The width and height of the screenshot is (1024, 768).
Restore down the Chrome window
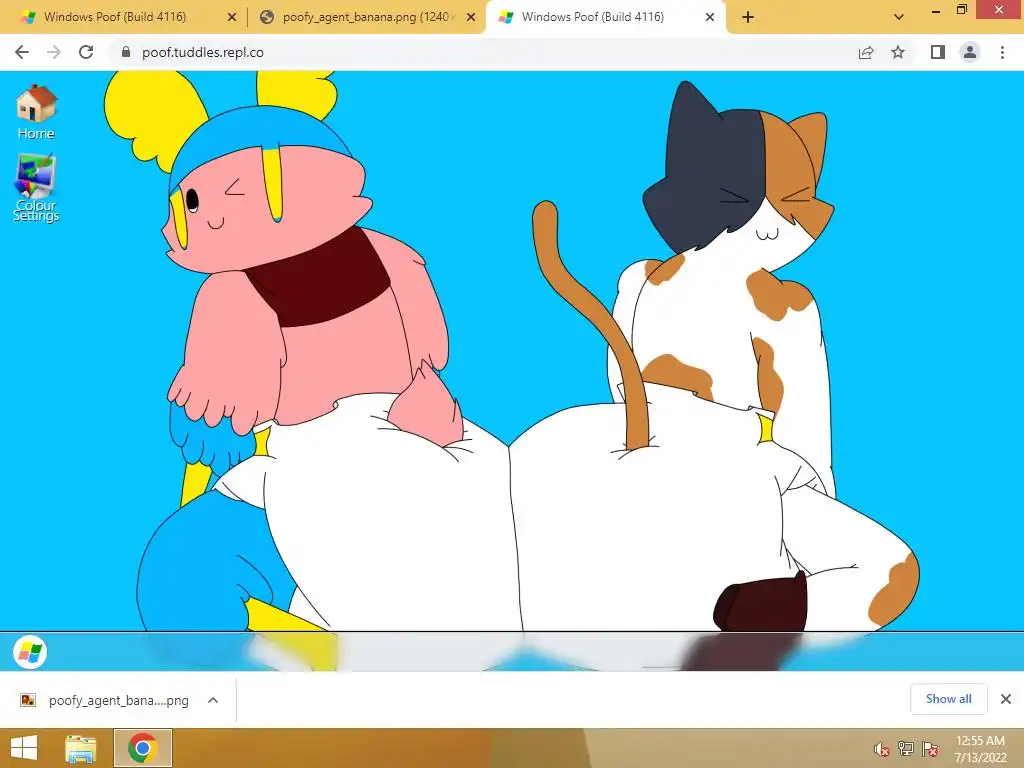tap(961, 10)
